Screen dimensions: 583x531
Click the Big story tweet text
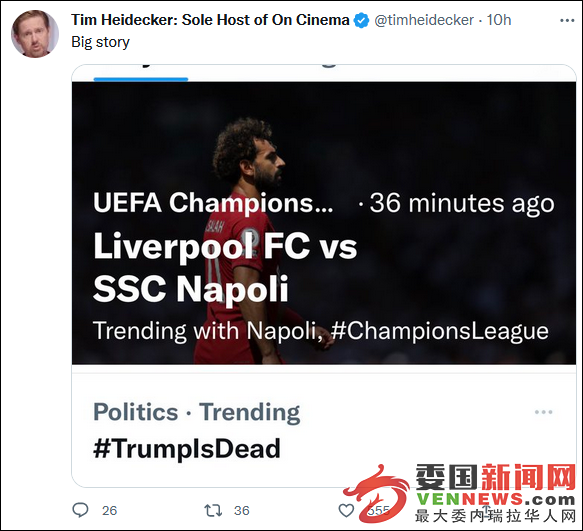(100, 42)
